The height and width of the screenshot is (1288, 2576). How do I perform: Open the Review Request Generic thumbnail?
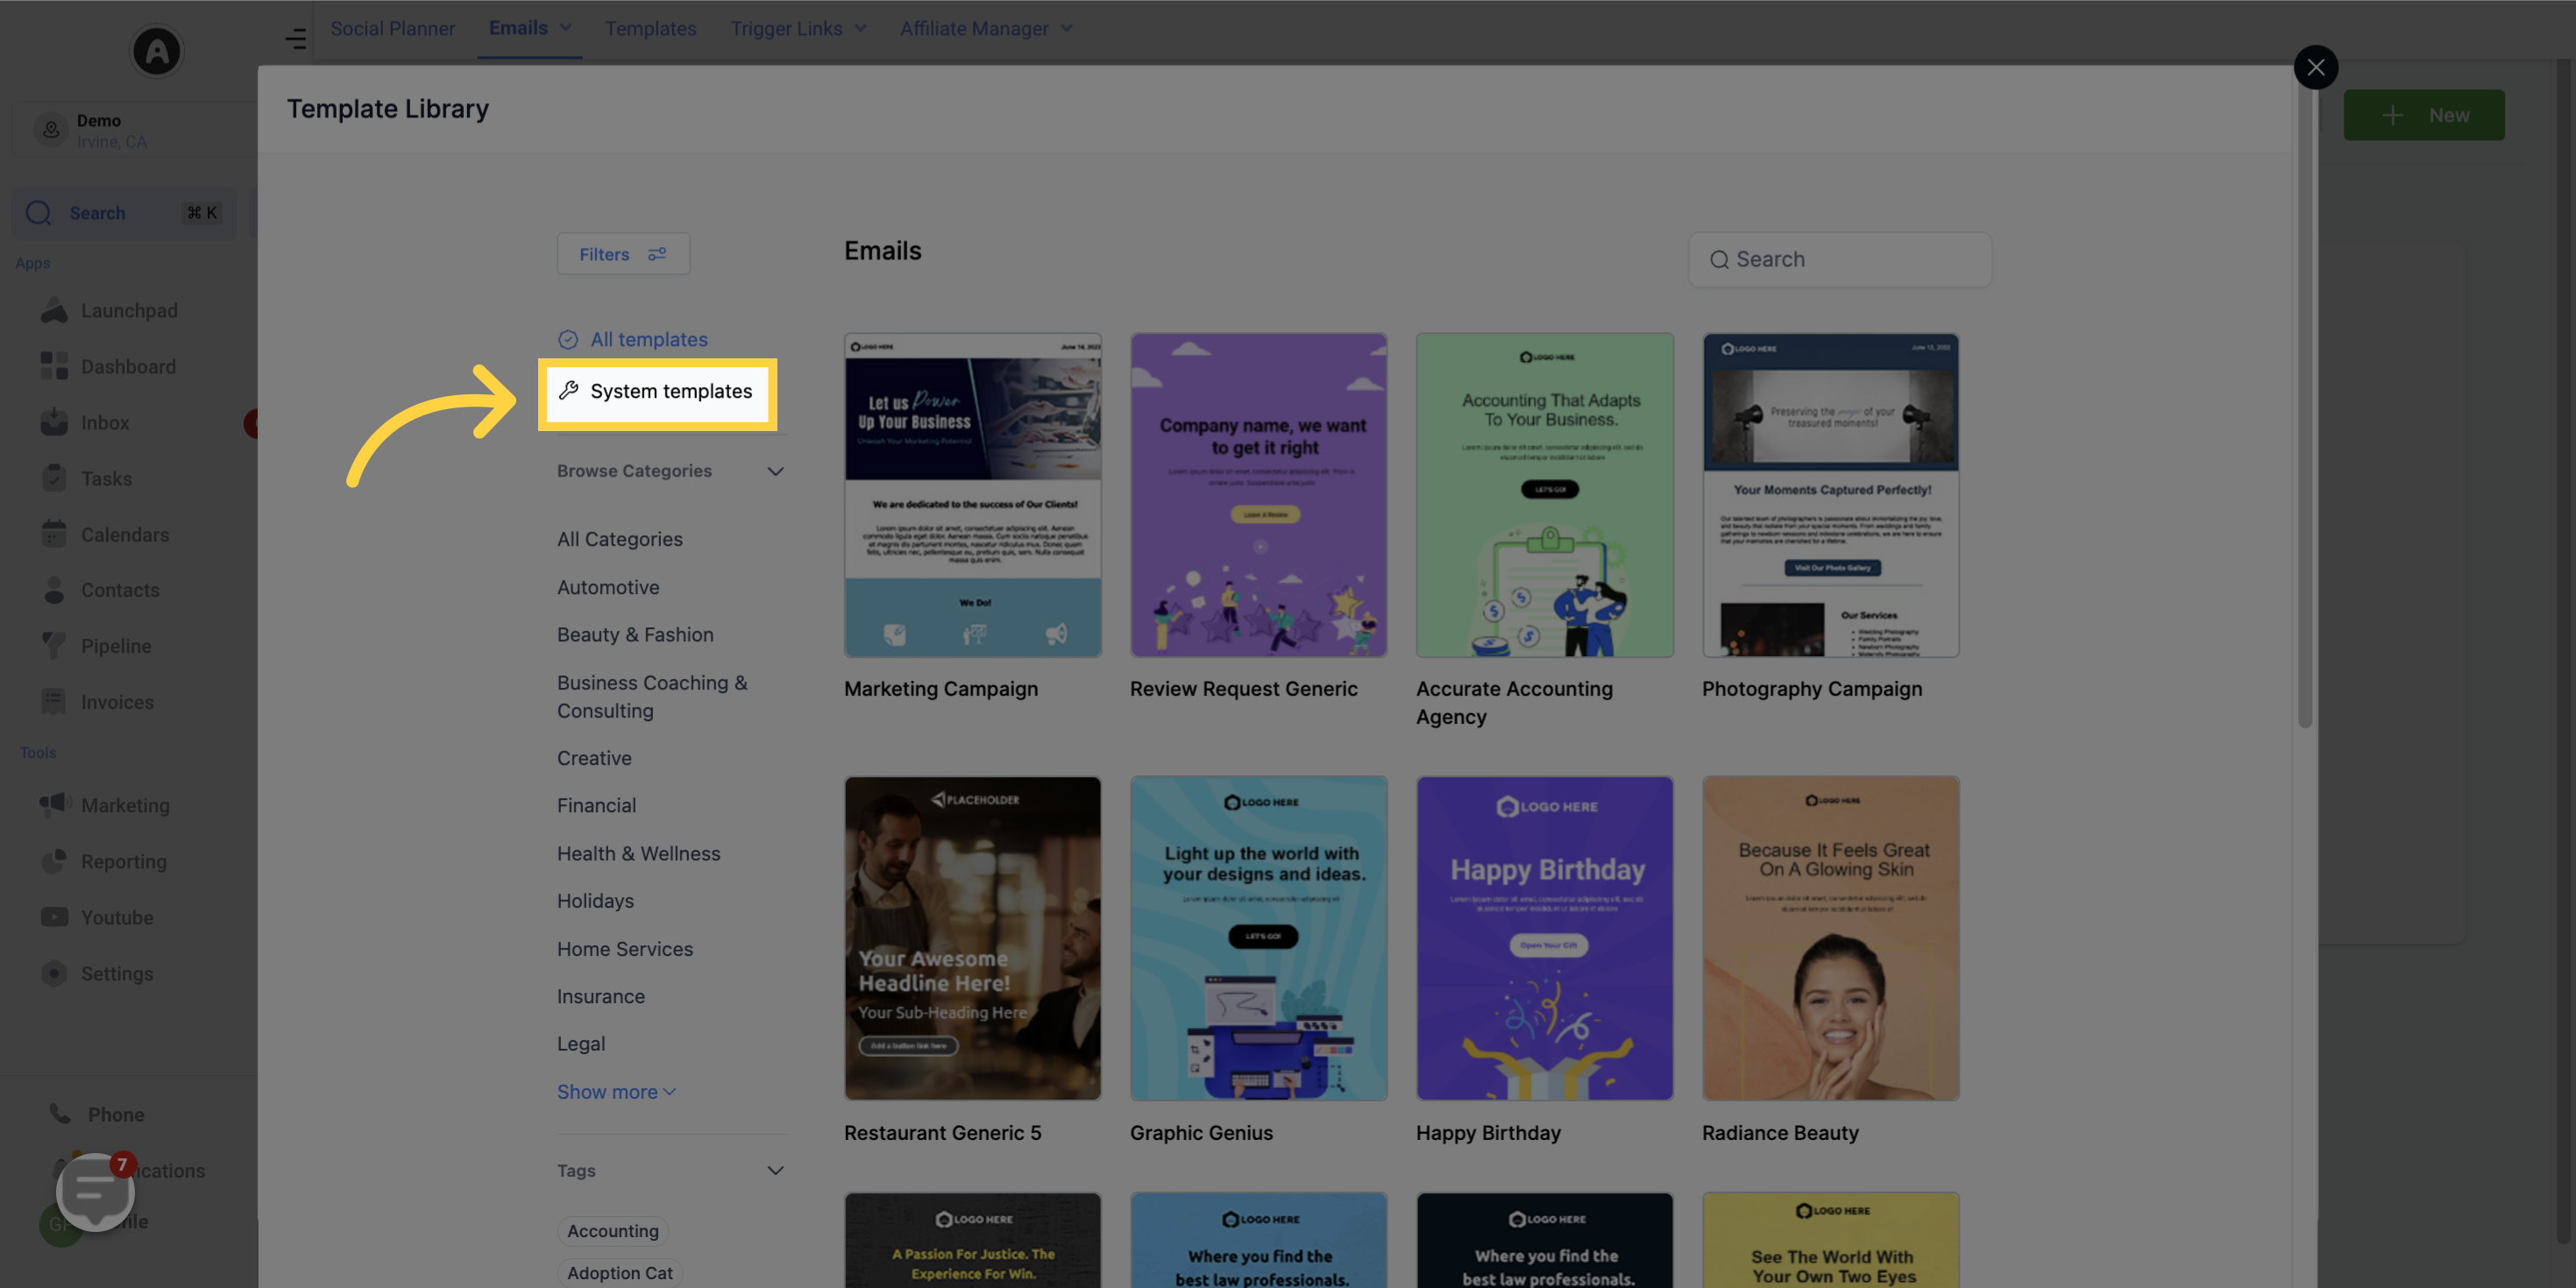click(1259, 495)
